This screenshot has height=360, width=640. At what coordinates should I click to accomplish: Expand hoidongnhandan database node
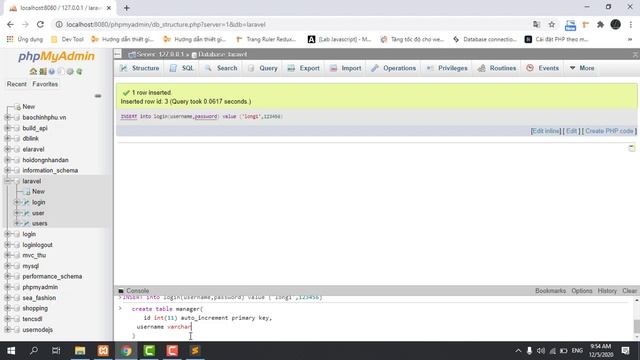click(x=7, y=160)
